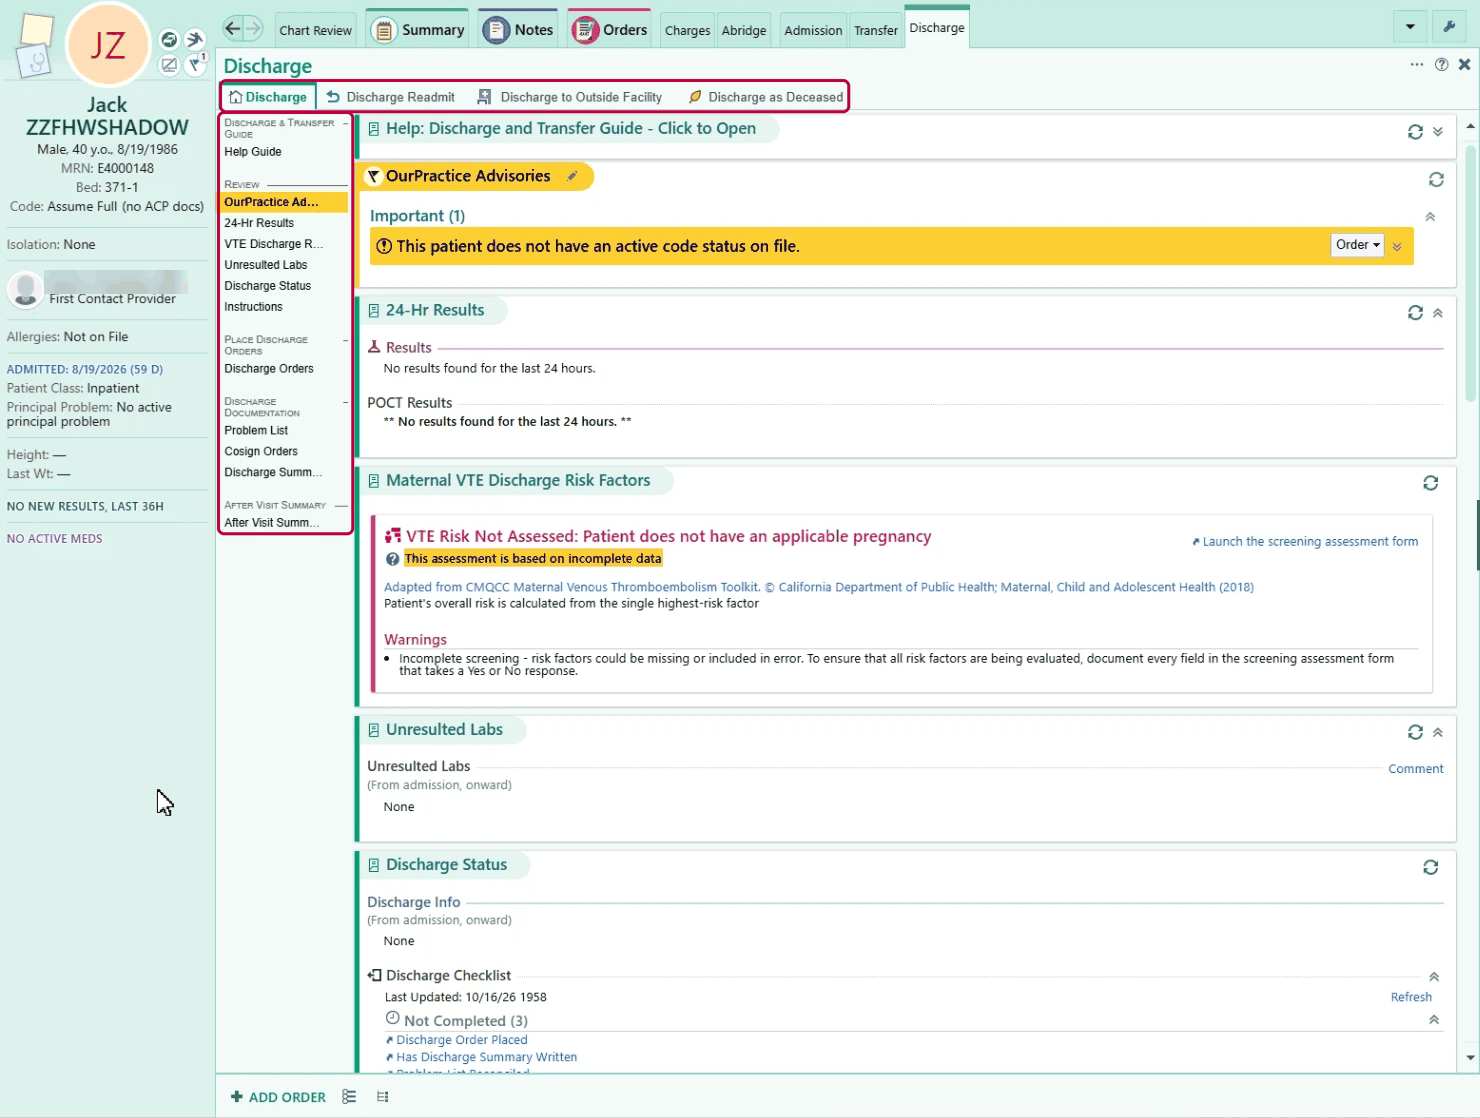Launch the screening assessment form link

[x=1305, y=542]
